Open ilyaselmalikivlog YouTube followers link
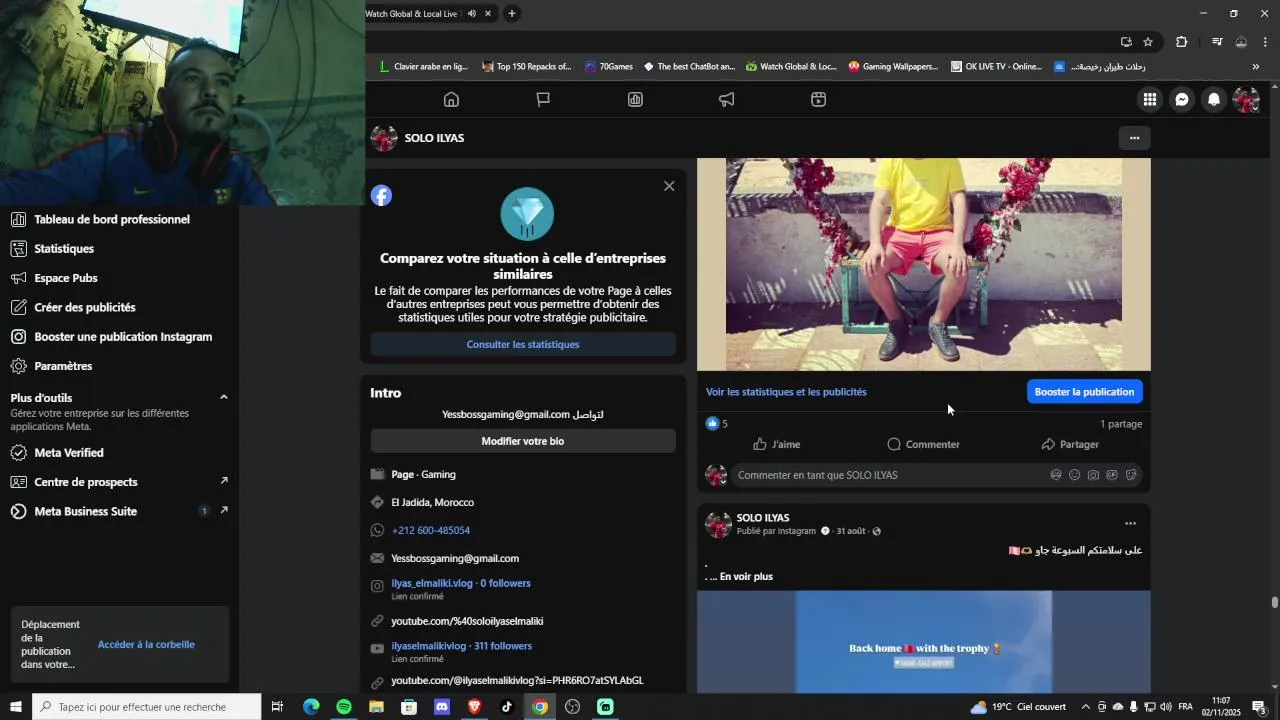 [461, 647]
